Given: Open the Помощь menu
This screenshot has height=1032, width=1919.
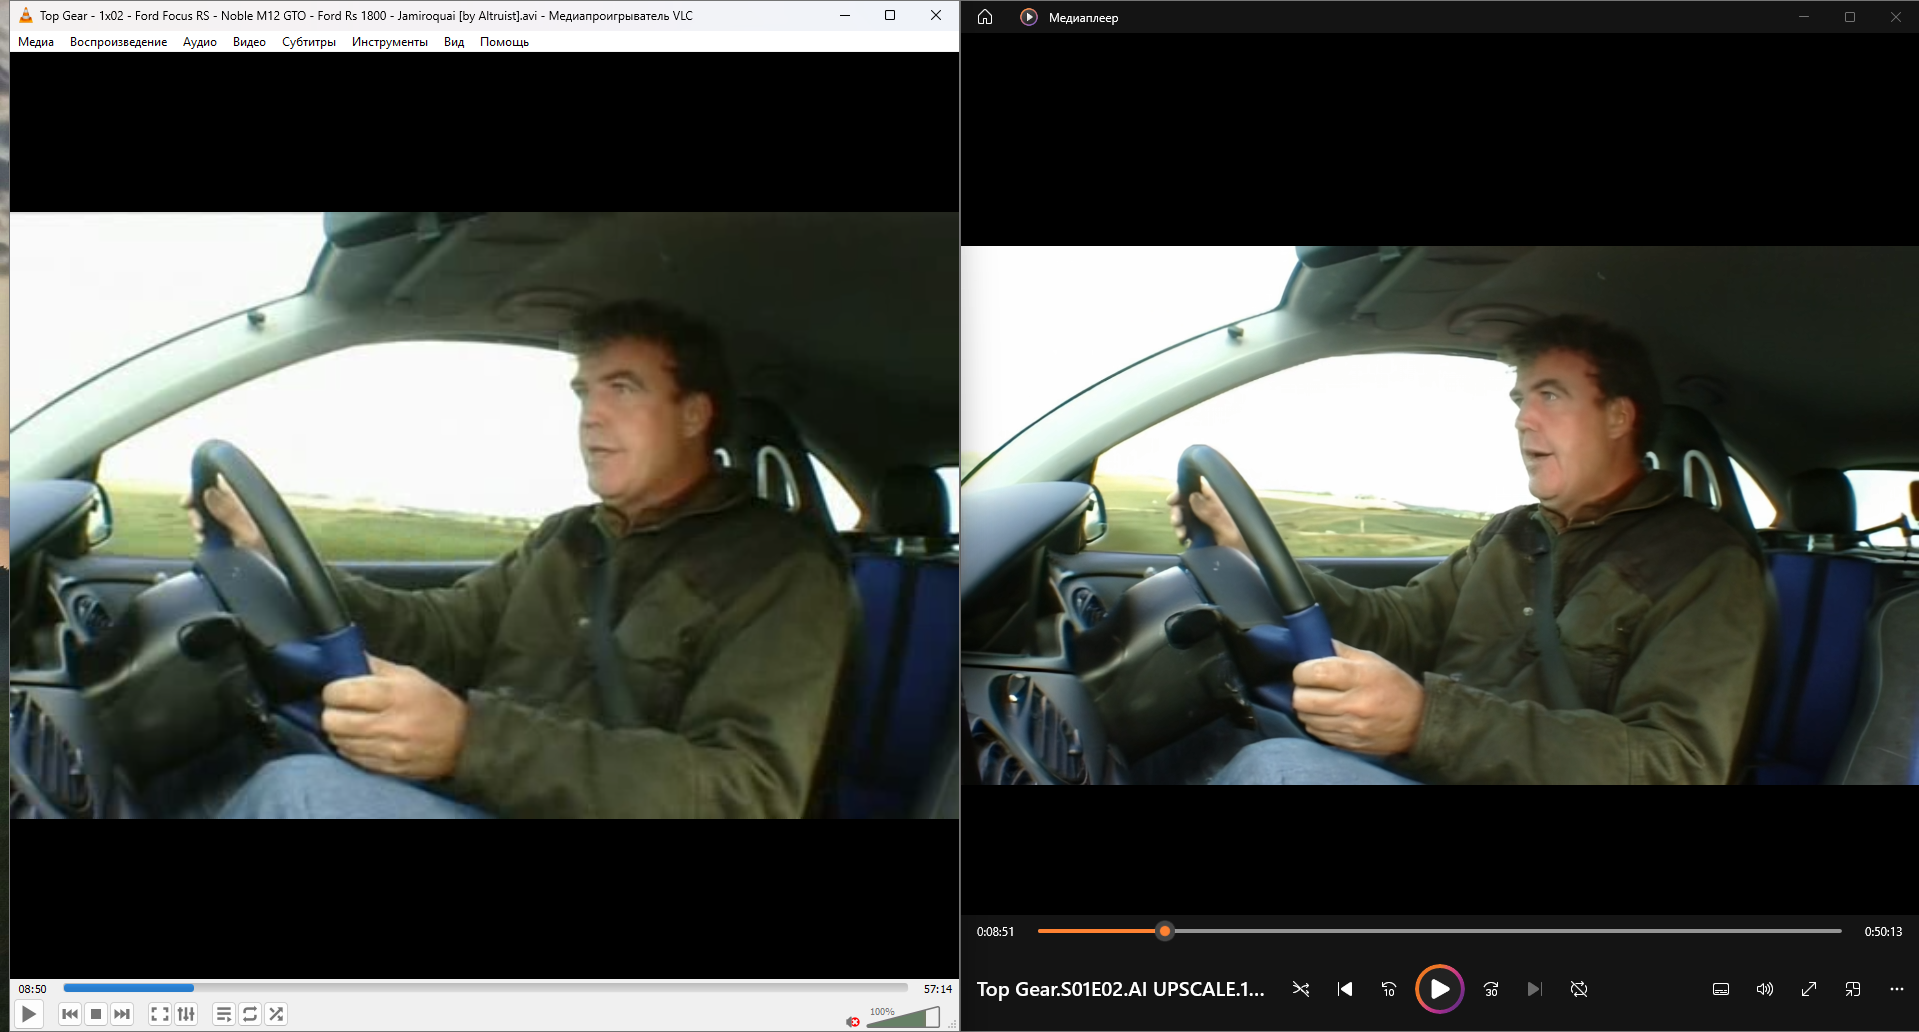Looking at the screenshot, I should (504, 42).
